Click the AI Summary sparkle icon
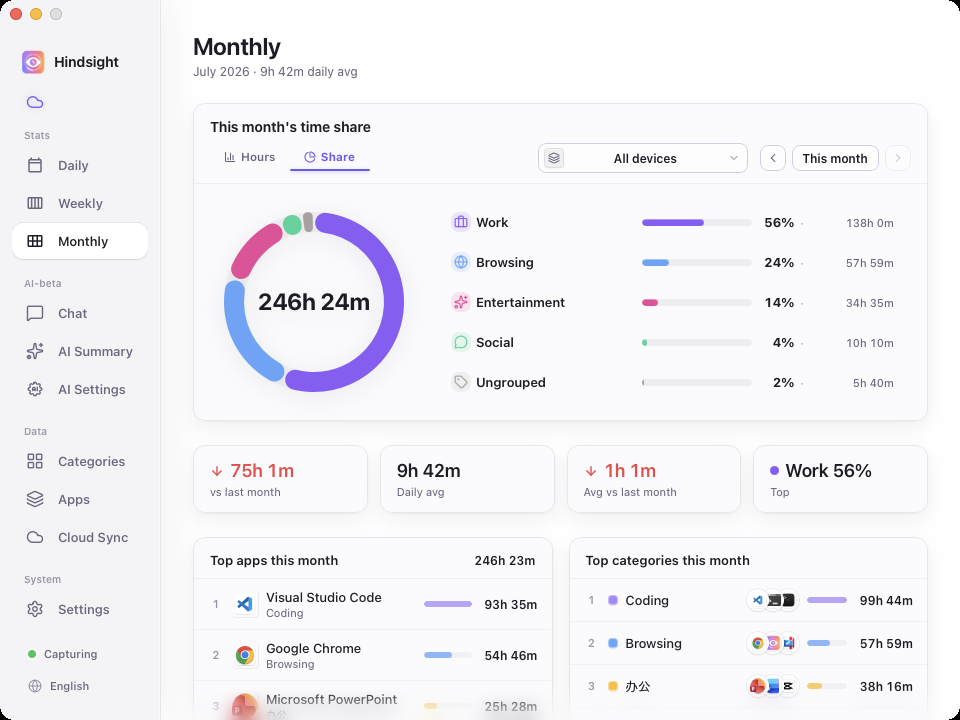Image resolution: width=960 pixels, height=720 pixels. tap(35, 351)
